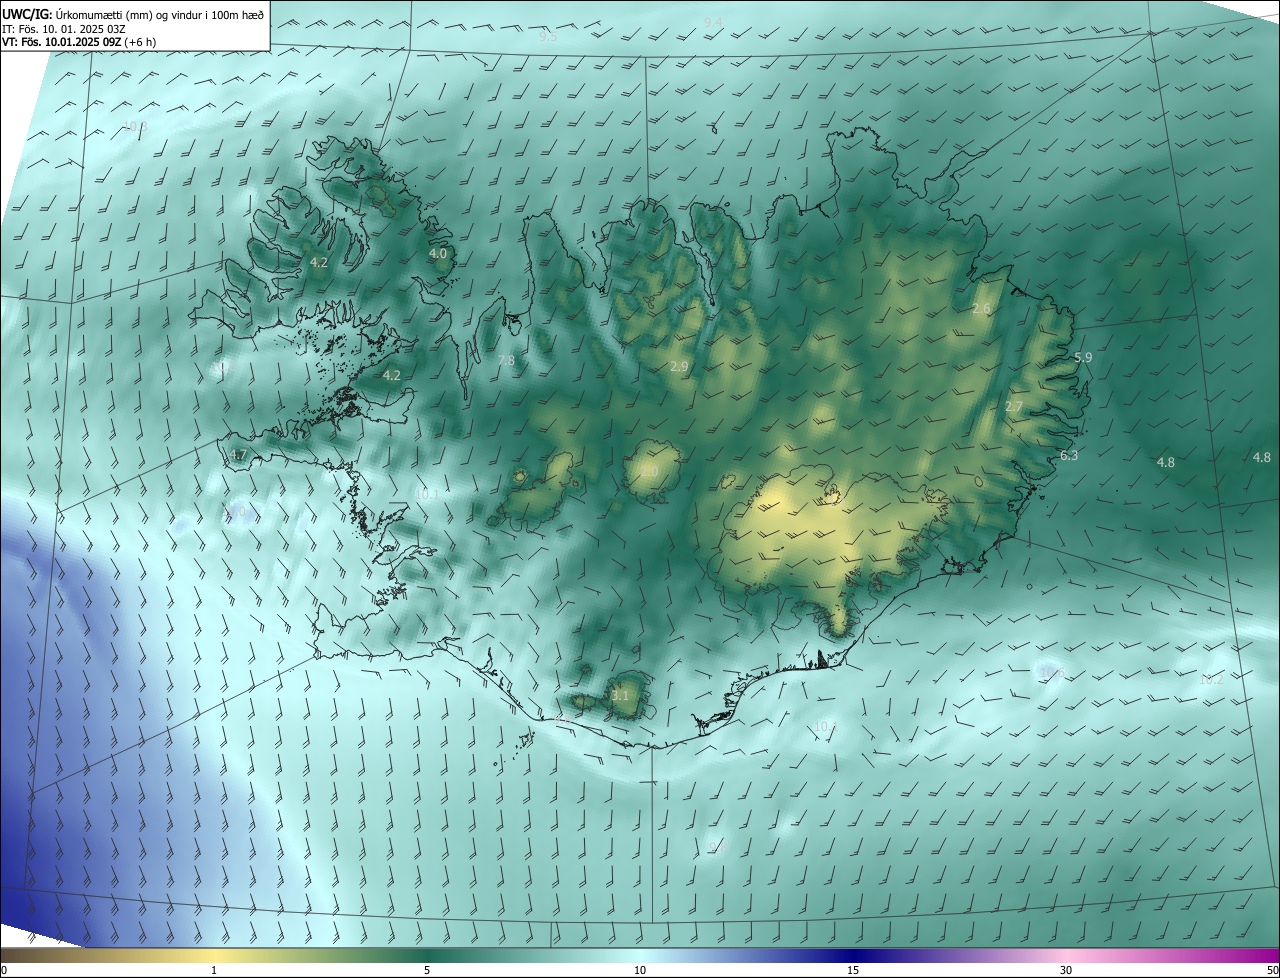Click the 10.1 value offshore of the south coast

click(825, 727)
